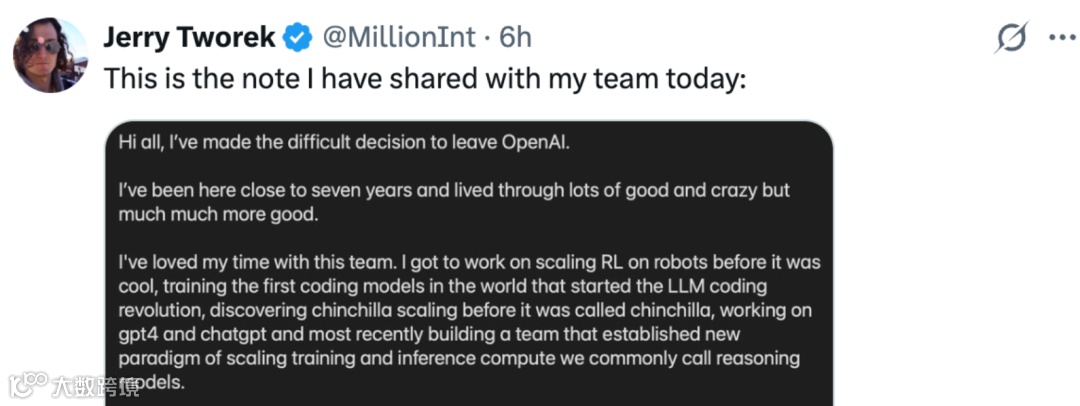This screenshot has width=1080, height=406.
Task: Open Jerry Tworek's profile avatar
Action: (x=49, y=55)
